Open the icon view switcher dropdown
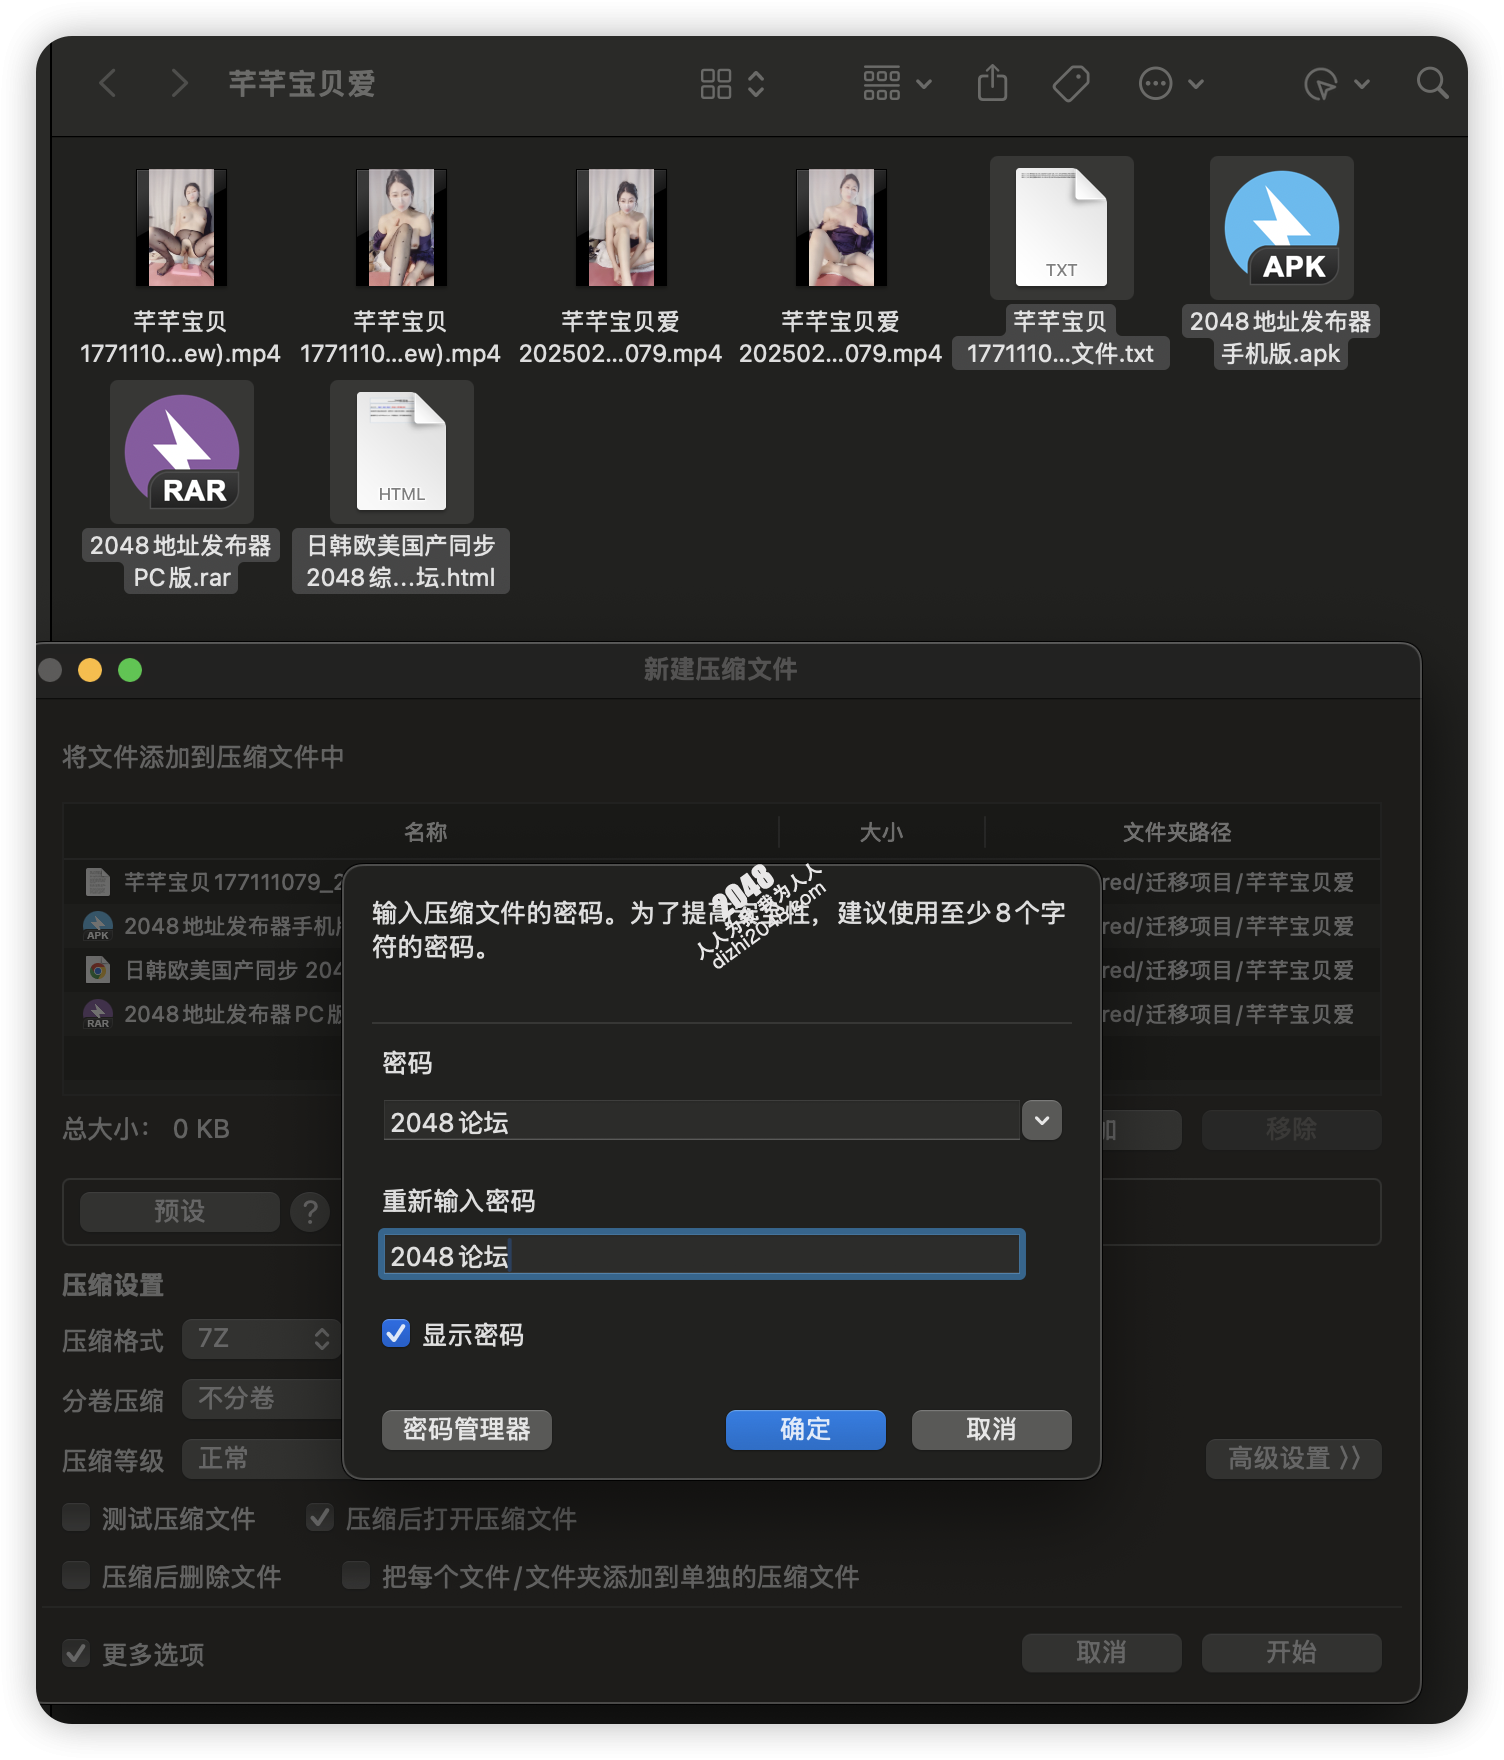1504x1760 pixels. coord(732,83)
